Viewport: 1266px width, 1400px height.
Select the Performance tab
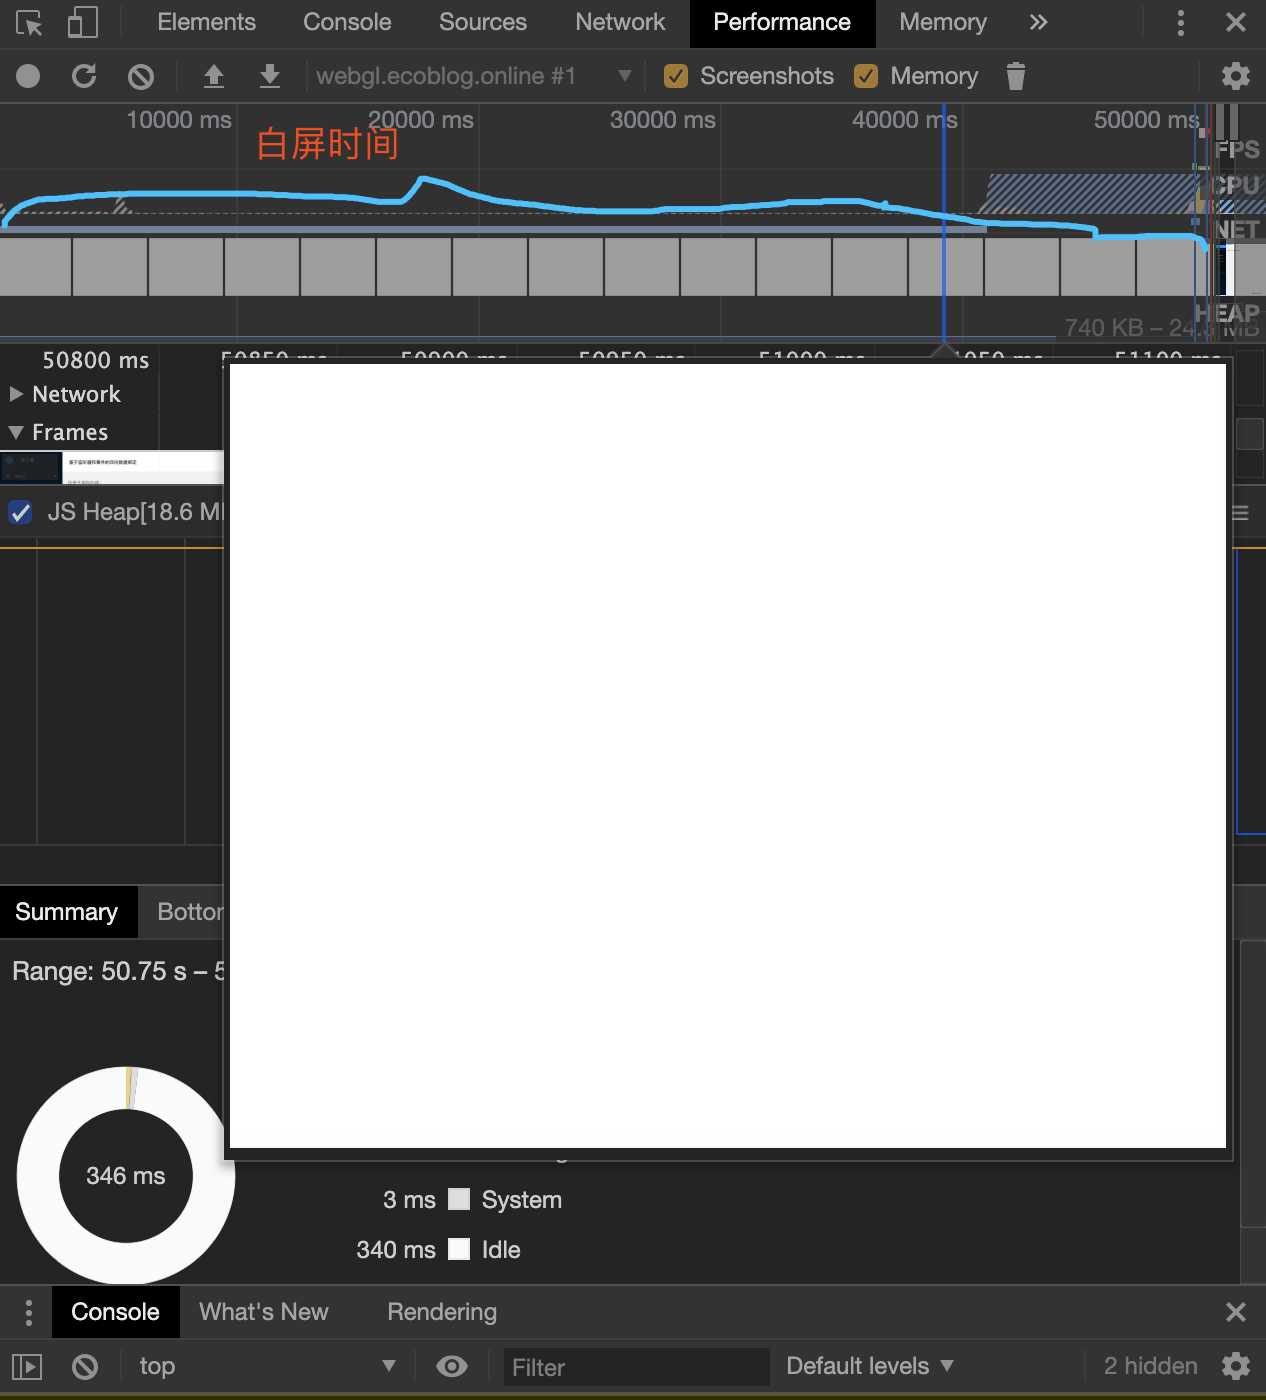point(782,22)
